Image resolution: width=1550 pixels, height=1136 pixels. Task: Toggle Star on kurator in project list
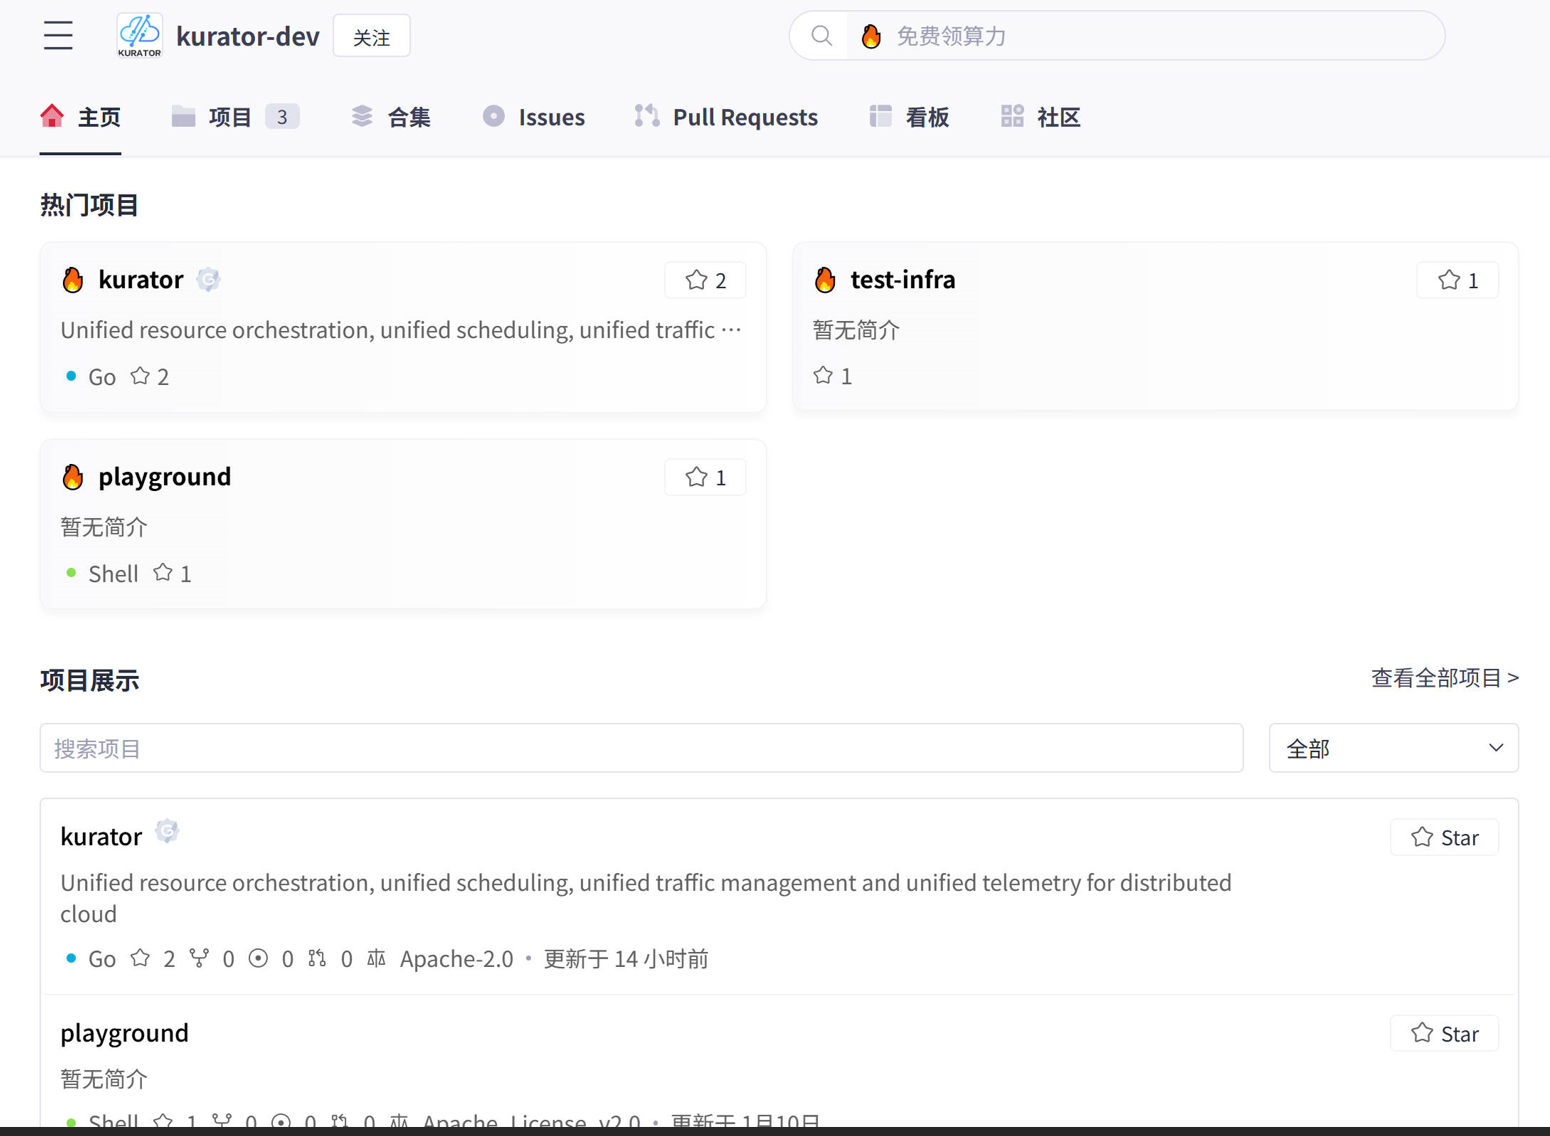click(1444, 837)
